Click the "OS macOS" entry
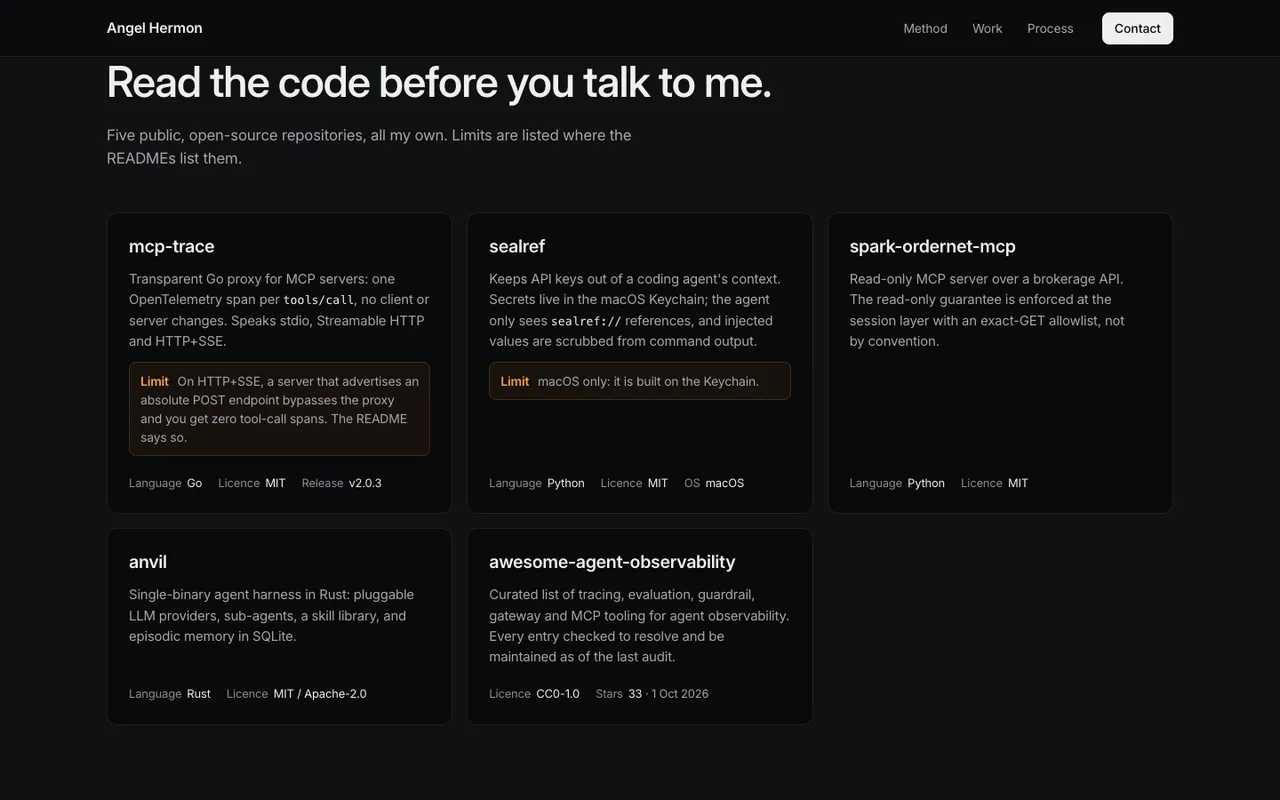The height and width of the screenshot is (800, 1280). click(714, 483)
